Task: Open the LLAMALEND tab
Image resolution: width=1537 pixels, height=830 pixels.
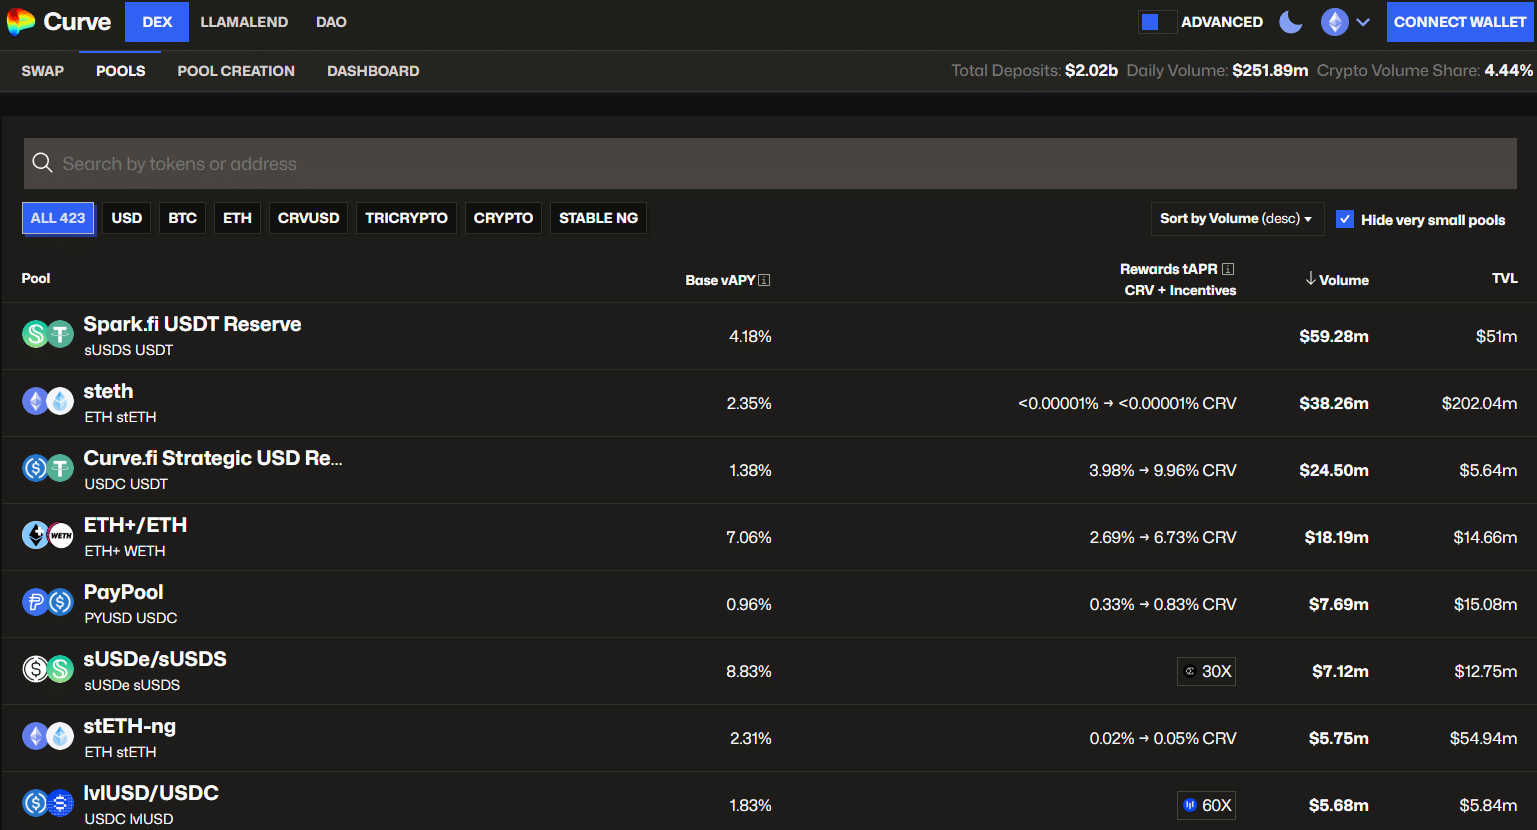Action: pyautogui.click(x=244, y=22)
